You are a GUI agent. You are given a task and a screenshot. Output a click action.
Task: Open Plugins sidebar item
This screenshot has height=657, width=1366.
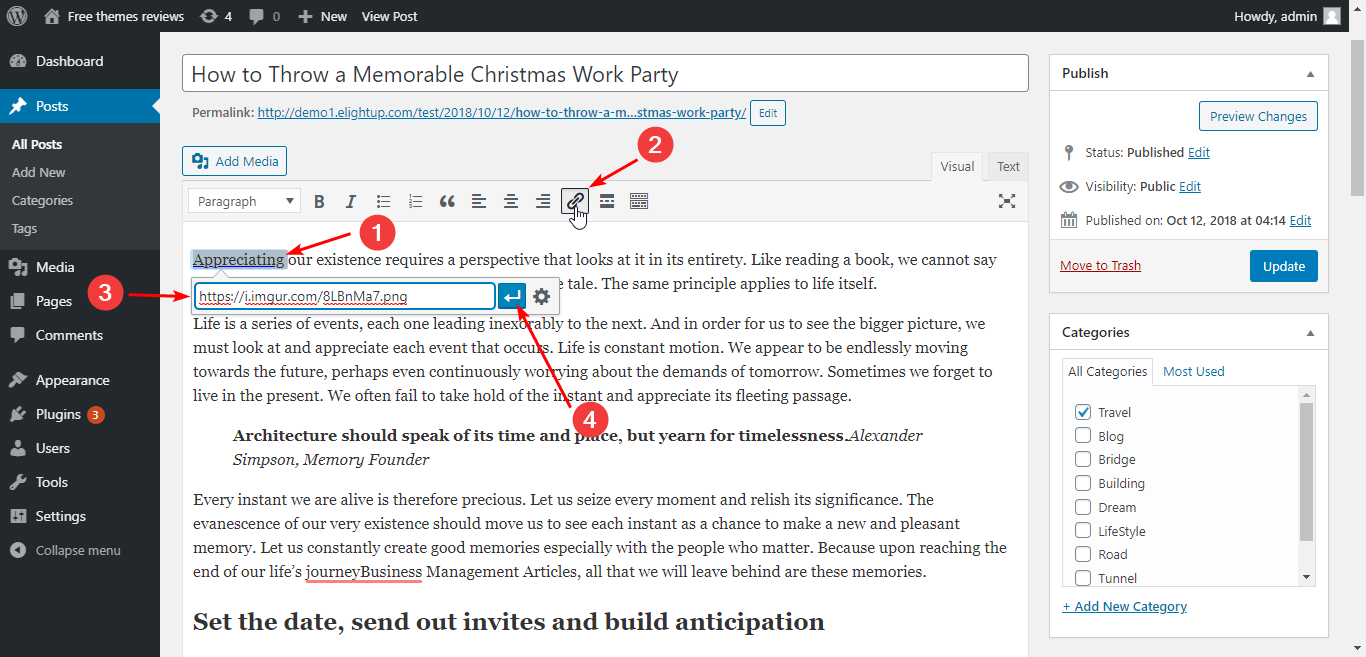(x=80, y=414)
